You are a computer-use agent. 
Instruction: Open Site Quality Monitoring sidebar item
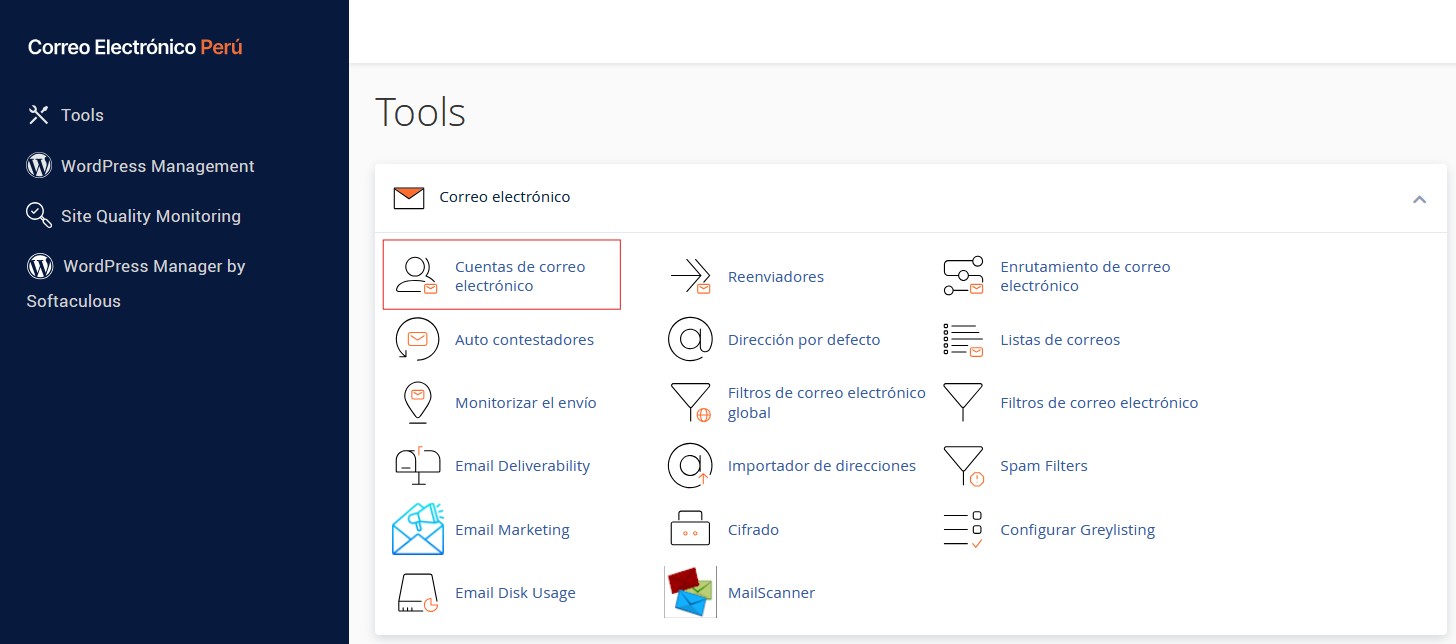pyautogui.click(x=150, y=216)
